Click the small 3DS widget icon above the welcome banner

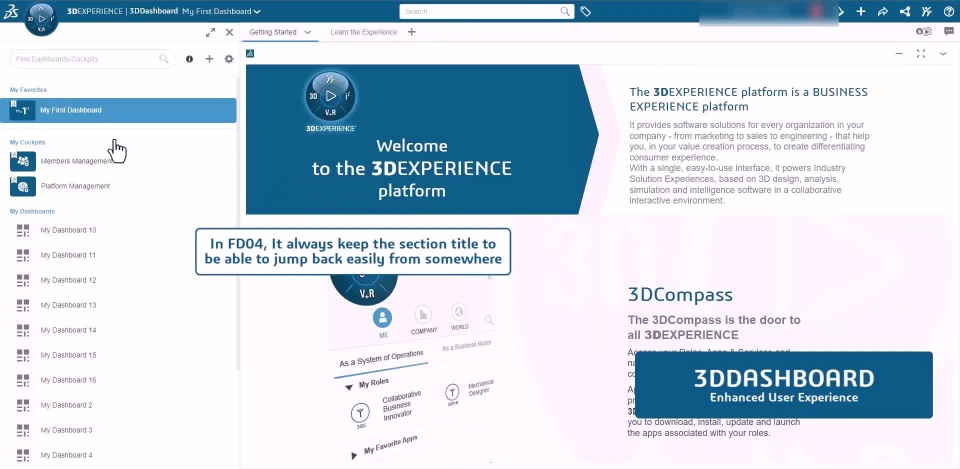250,53
